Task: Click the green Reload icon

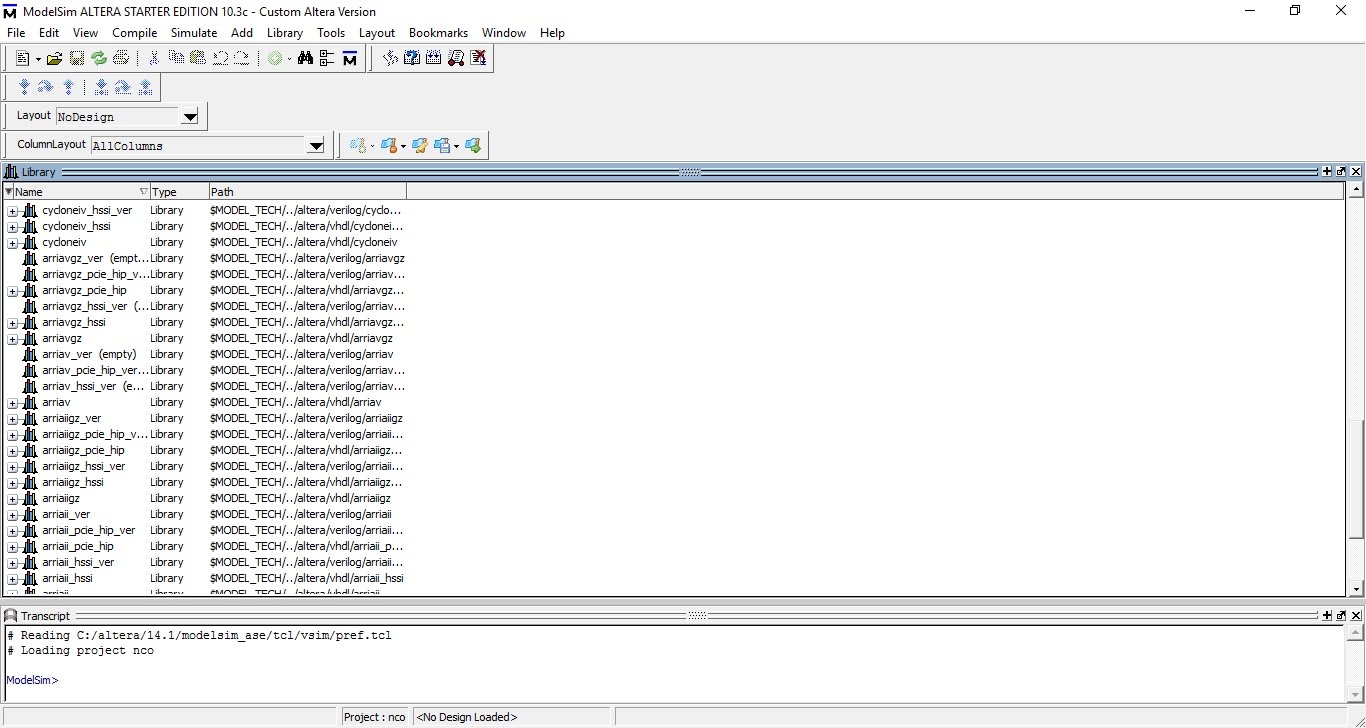Action: [99, 59]
